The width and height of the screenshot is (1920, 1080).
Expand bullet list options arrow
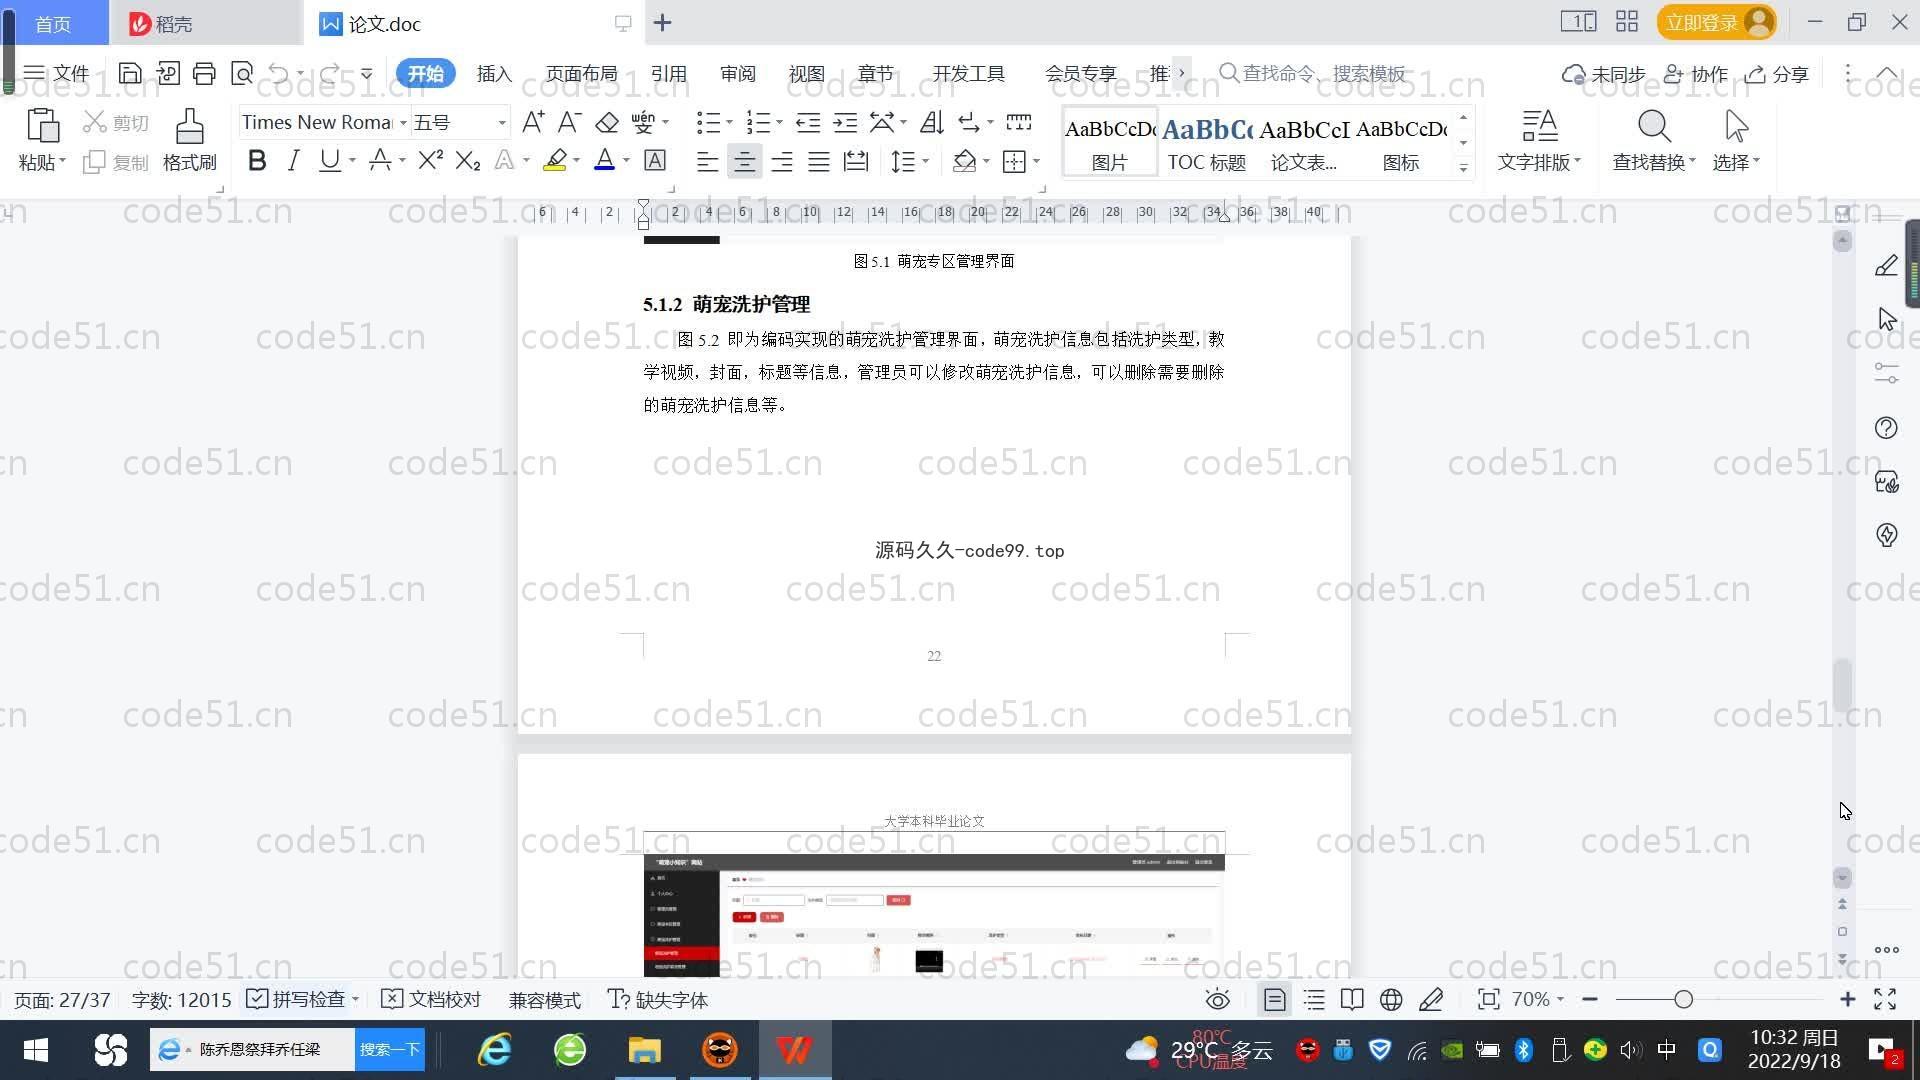pyautogui.click(x=729, y=122)
